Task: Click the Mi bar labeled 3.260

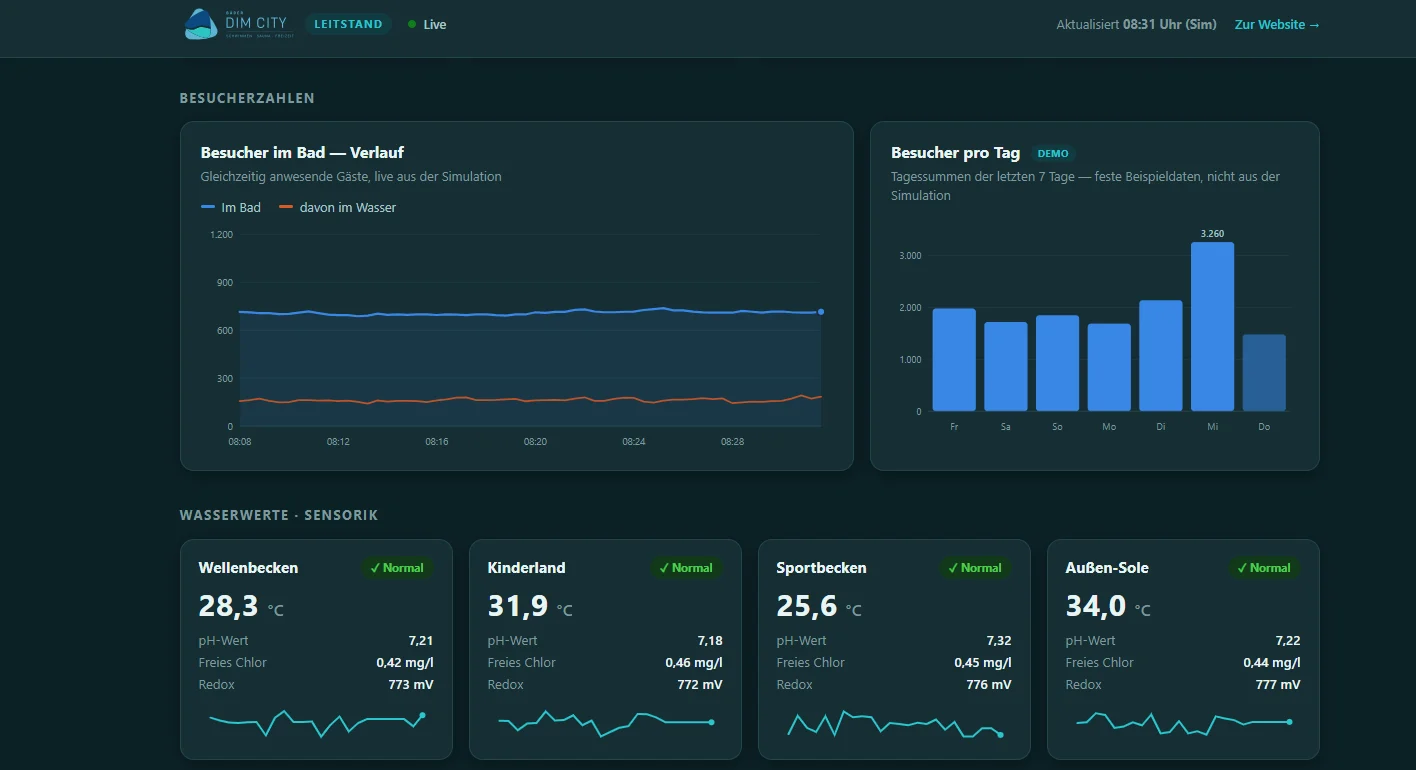Action: 1212,326
